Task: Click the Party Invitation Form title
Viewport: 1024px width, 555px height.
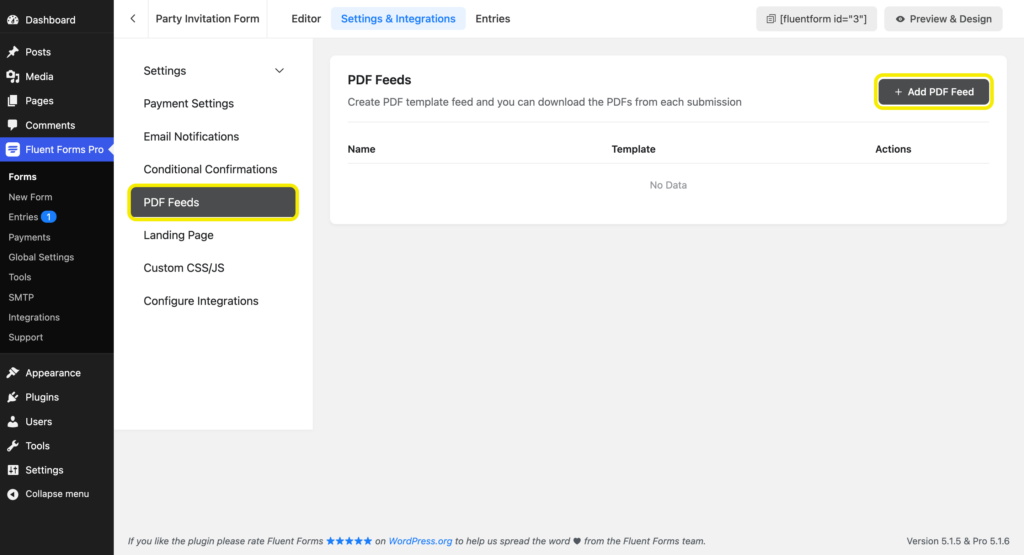Action: [207, 19]
